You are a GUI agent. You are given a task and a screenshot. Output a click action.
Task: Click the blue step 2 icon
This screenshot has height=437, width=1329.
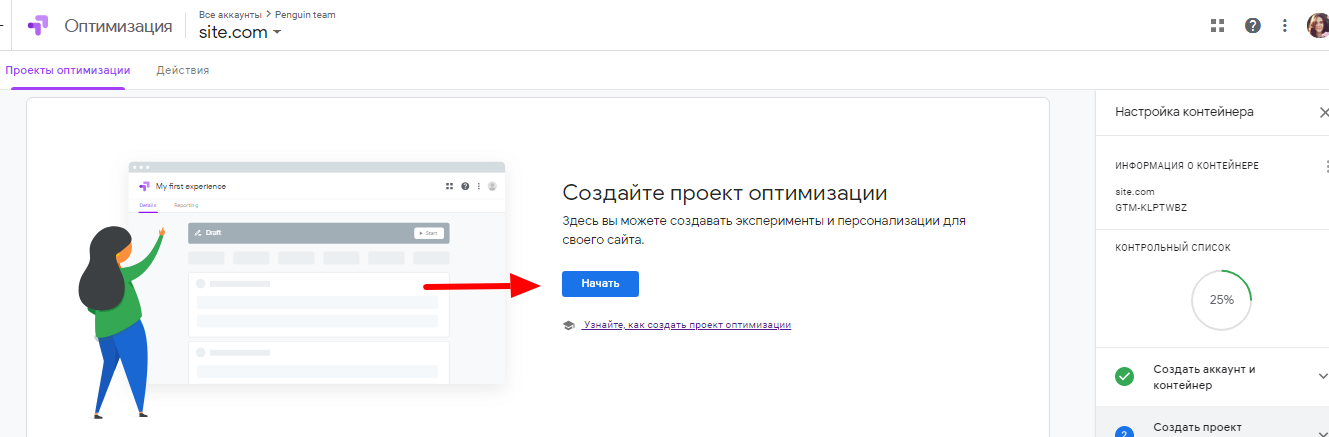1125,431
